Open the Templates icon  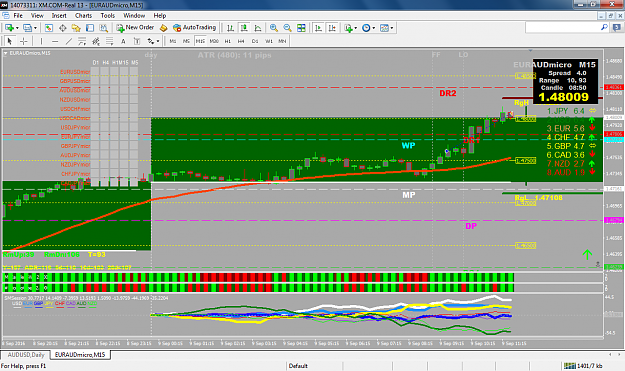tap(384, 28)
